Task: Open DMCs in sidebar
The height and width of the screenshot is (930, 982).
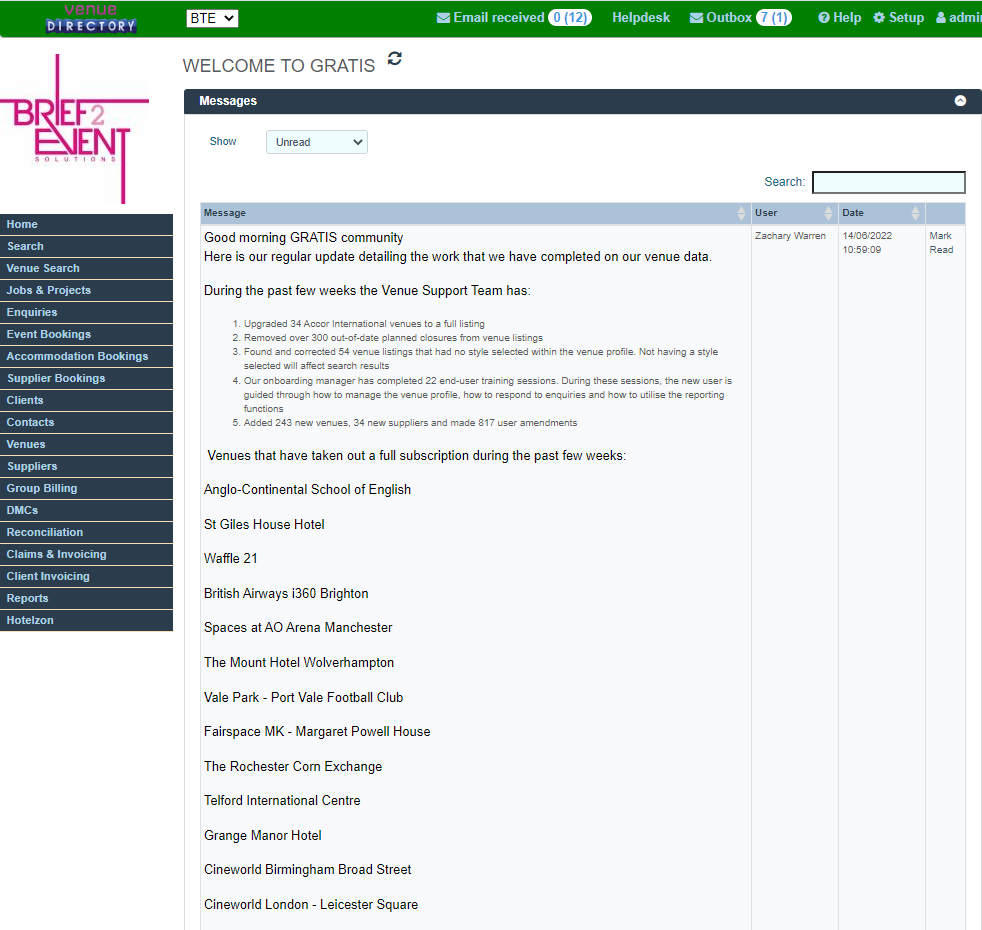Action: (86, 510)
